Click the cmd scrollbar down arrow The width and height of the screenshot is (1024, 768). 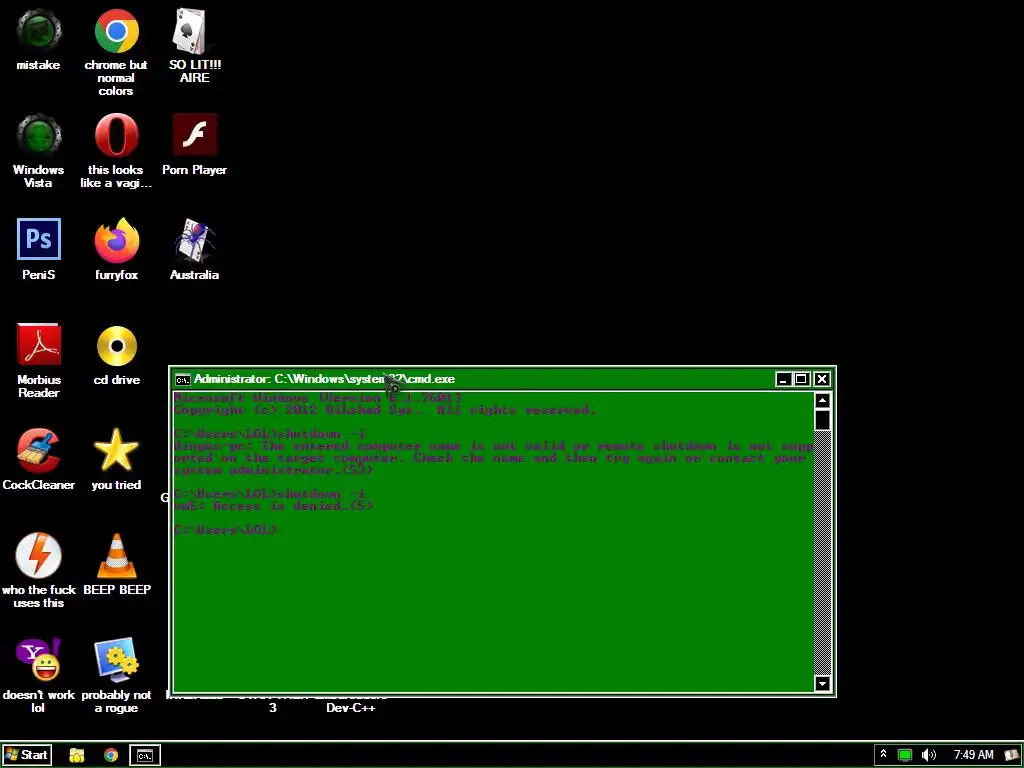coord(822,684)
